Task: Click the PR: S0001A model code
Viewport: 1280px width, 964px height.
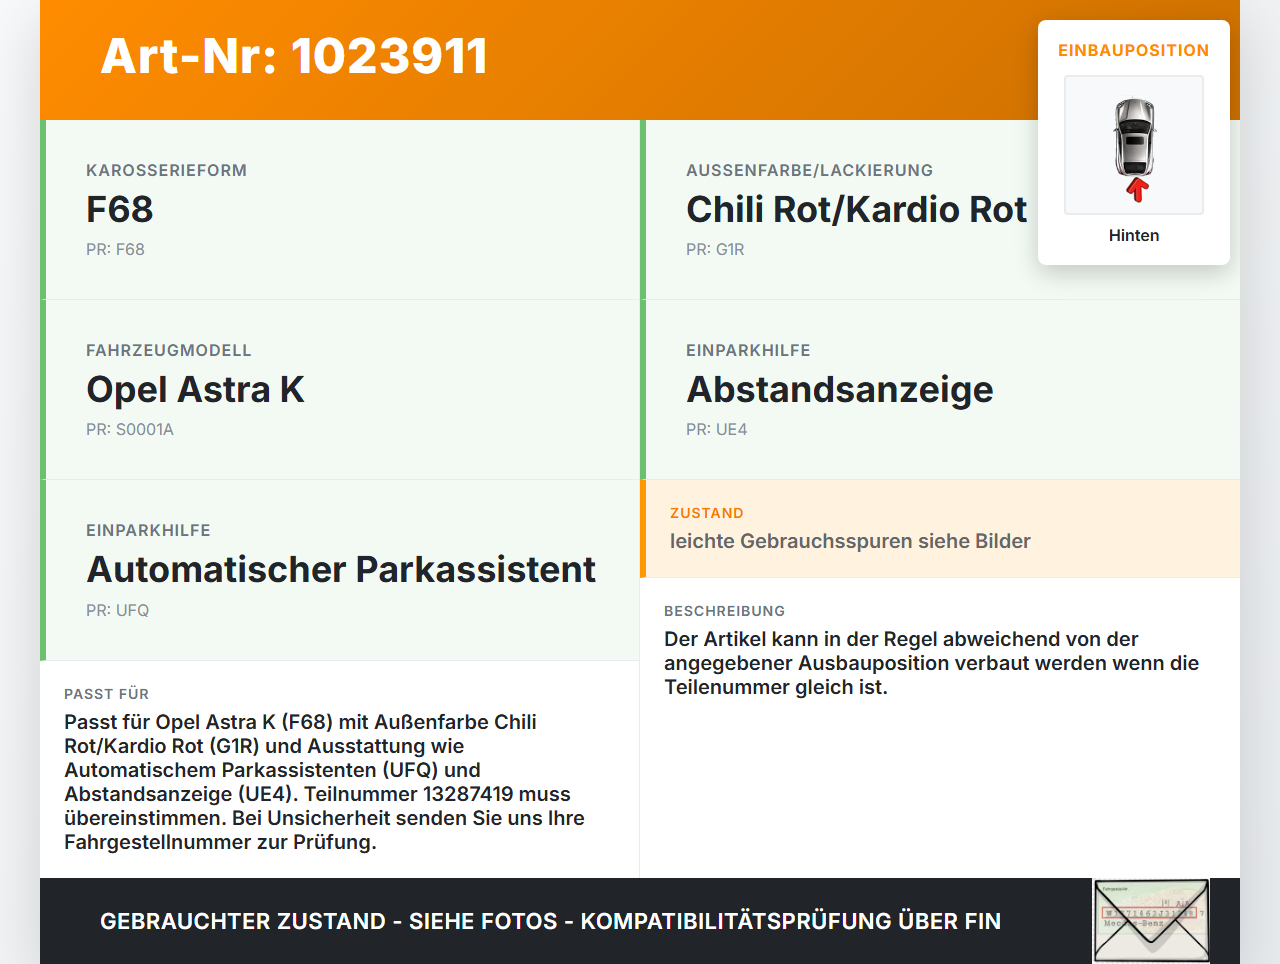Action: pos(130,429)
